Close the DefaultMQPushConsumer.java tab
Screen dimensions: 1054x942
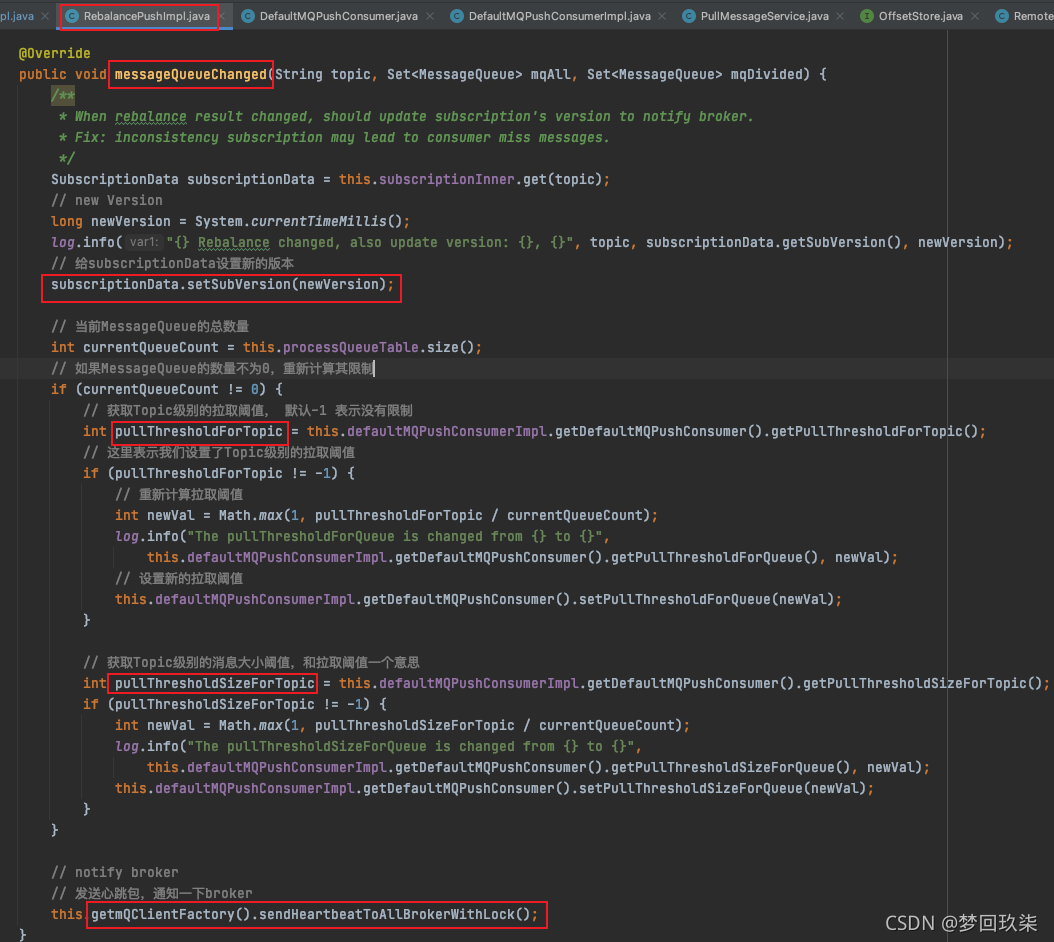tap(429, 17)
